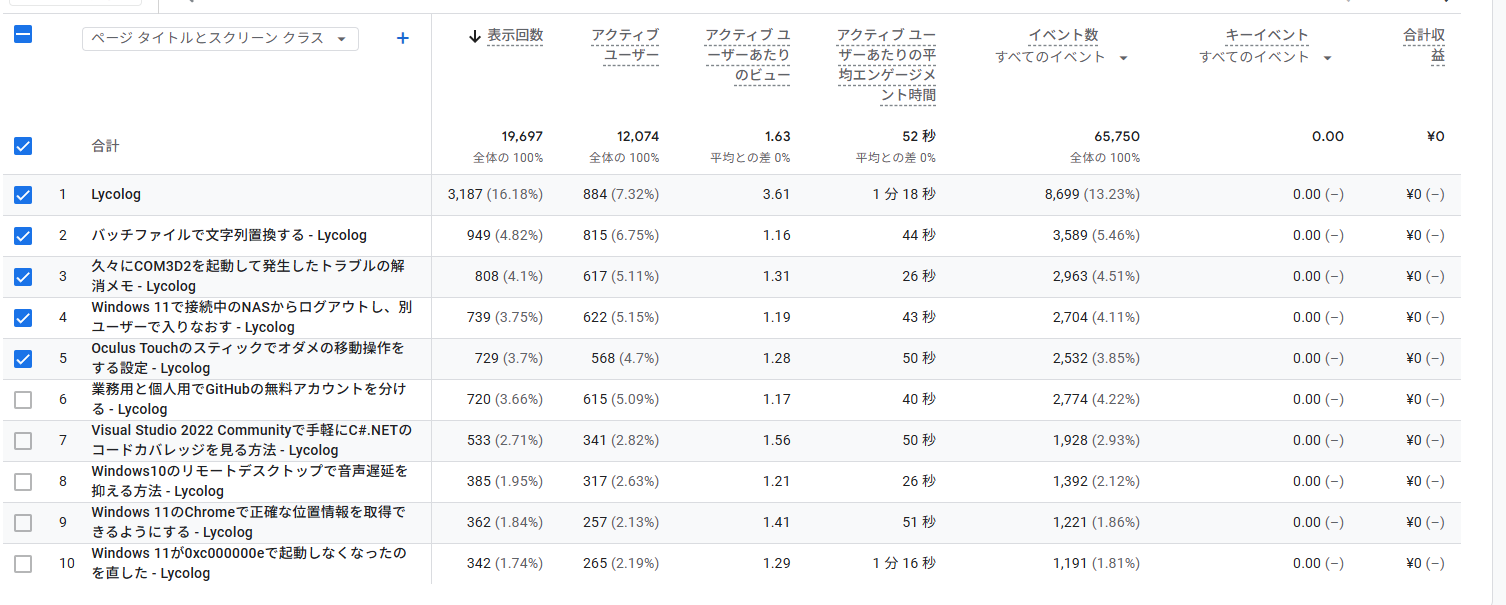Expand the イベント数 すべてのイベント dropdown
This screenshot has width=1506, height=605.
coord(1123,58)
